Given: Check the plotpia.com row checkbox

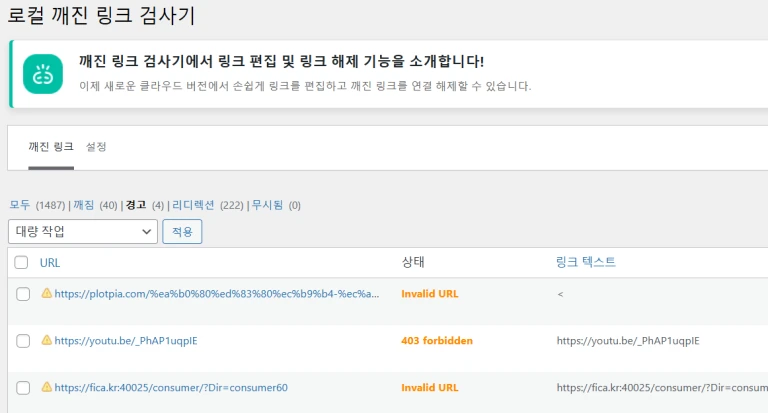Looking at the screenshot, I should click(23, 294).
